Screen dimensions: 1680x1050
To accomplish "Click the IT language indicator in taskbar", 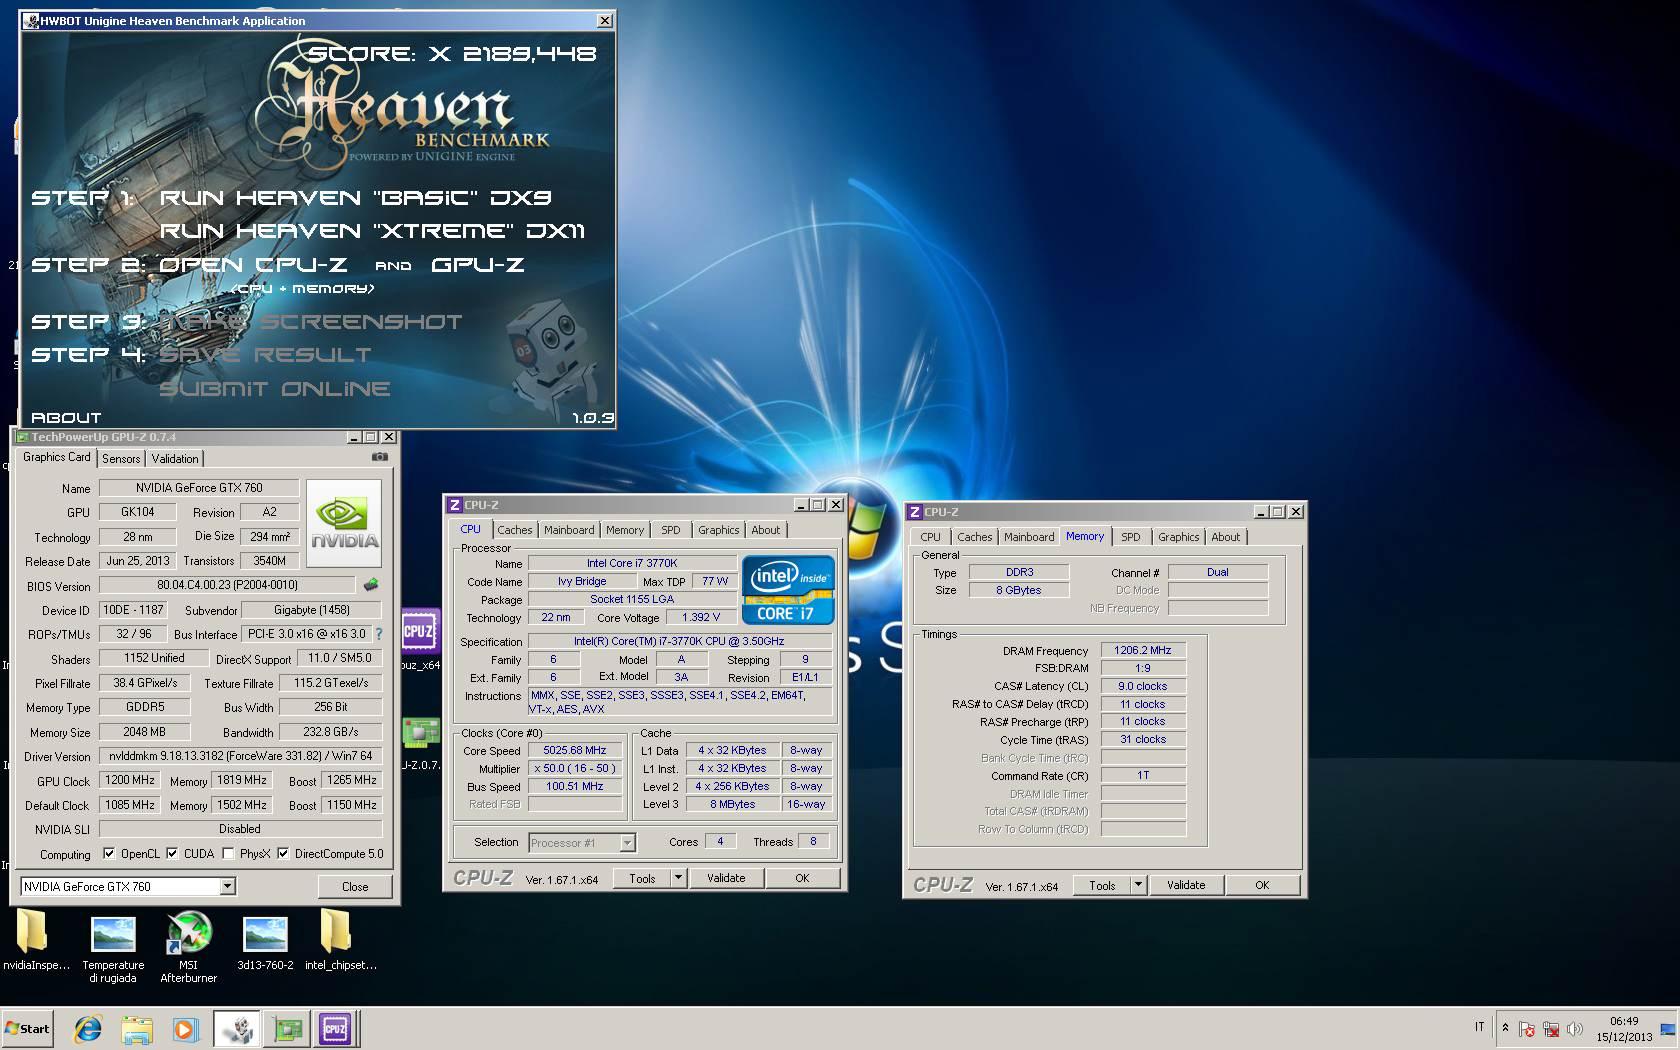I will [x=1479, y=1028].
